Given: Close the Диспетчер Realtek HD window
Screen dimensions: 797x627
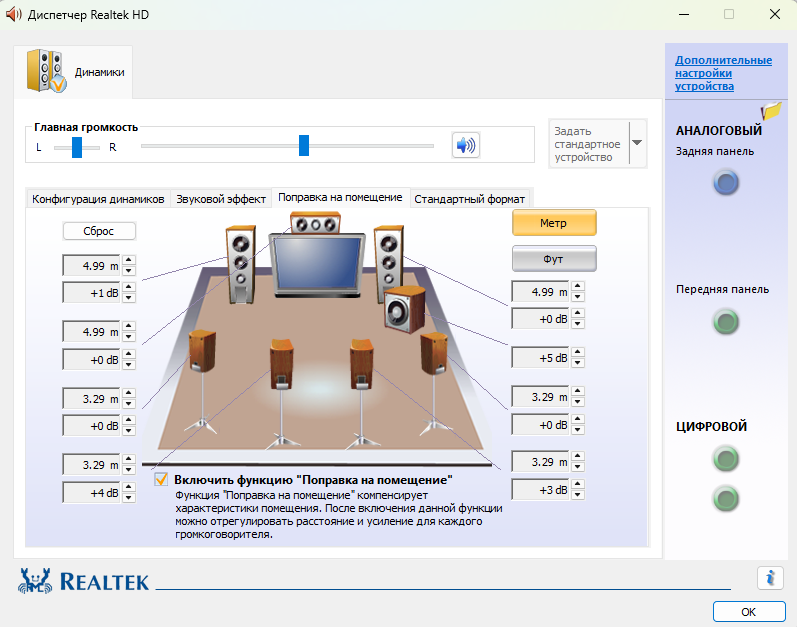Looking at the screenshot, I should pyautogui.click(x=775, y=14).
